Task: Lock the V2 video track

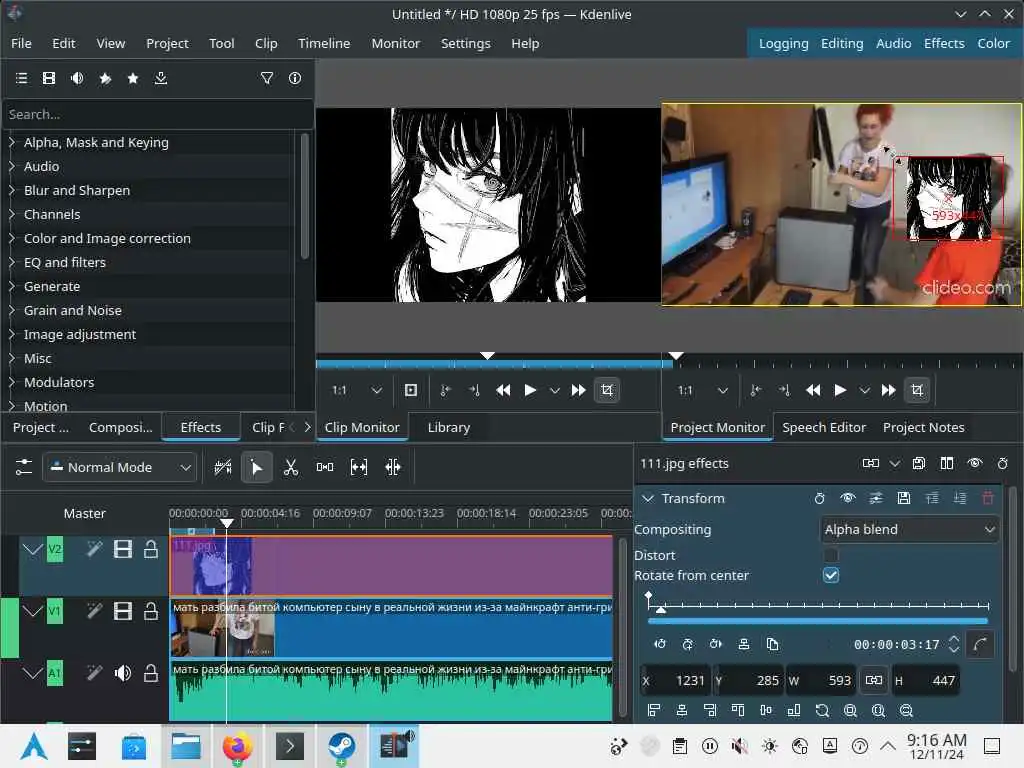Action: tap(151, 549)
